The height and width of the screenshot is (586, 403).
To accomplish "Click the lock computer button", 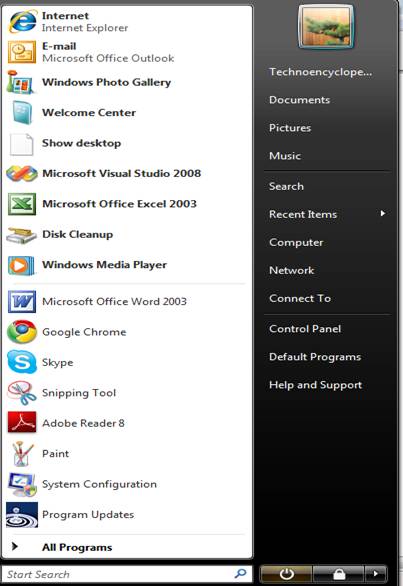I will pos(339,573).
